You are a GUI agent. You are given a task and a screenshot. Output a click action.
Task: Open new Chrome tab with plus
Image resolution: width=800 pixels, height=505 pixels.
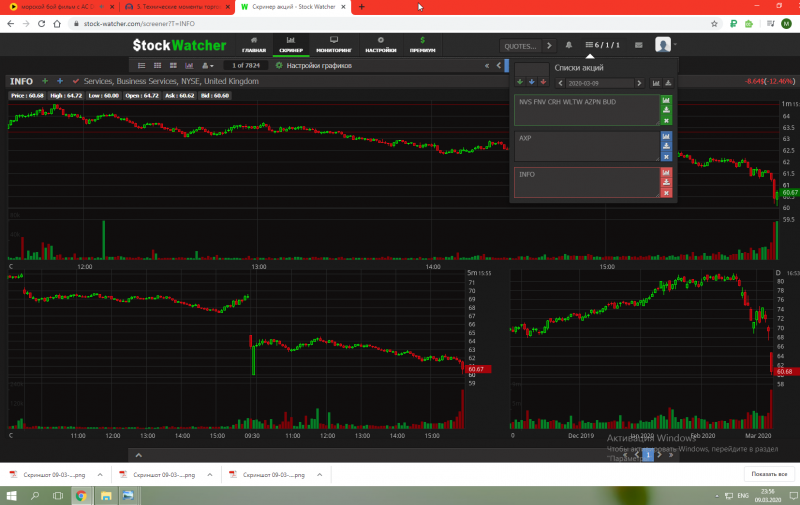361,7
